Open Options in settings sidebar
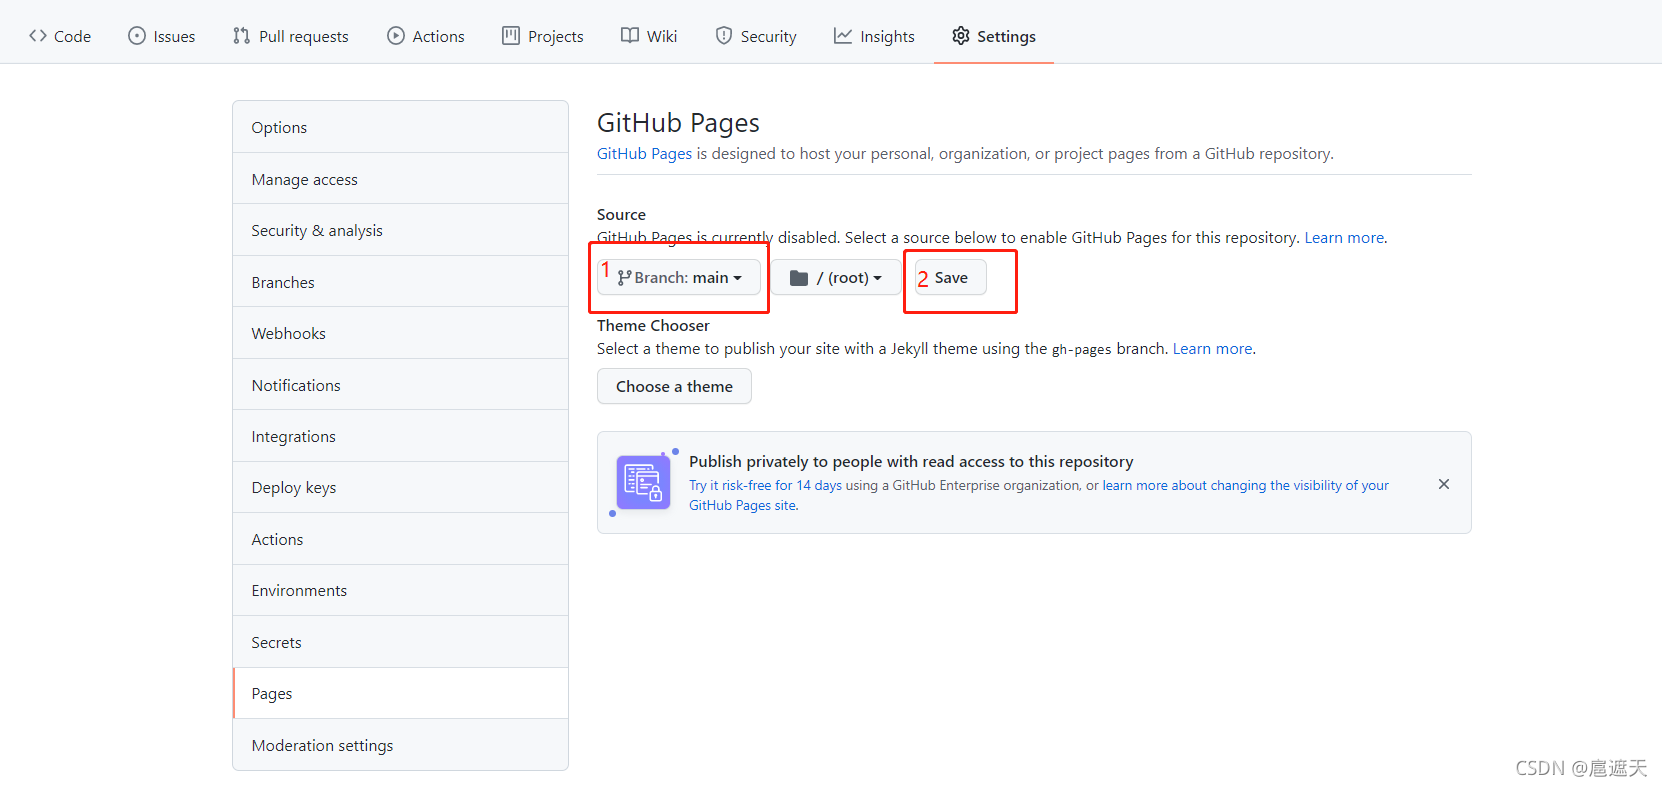 (x=400, y=127)
